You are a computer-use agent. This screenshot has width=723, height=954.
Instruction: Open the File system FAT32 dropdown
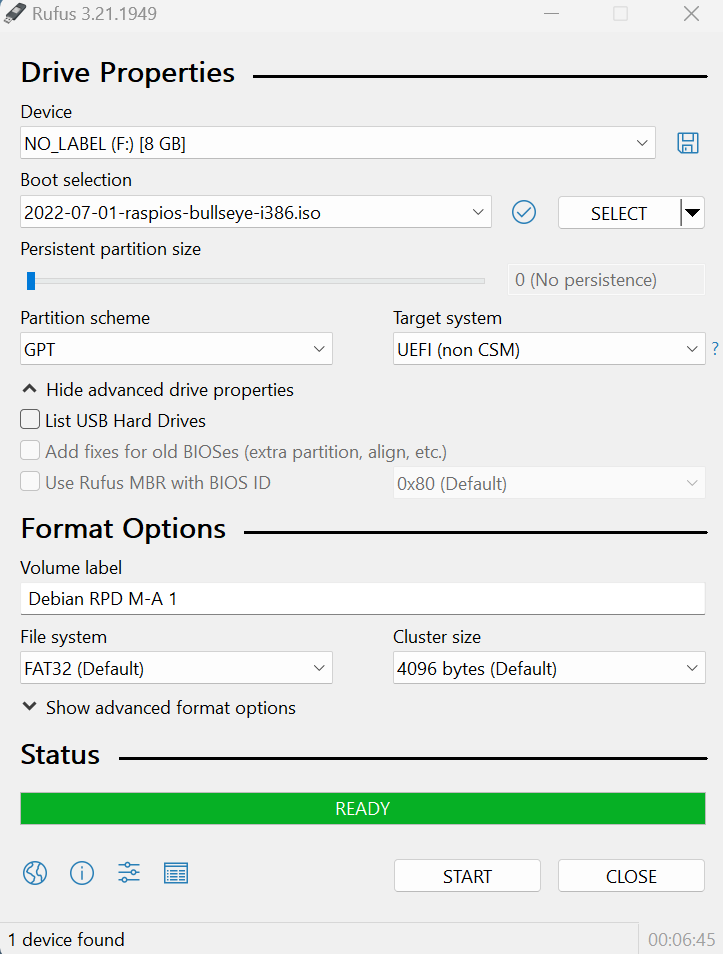coord(176,668)
